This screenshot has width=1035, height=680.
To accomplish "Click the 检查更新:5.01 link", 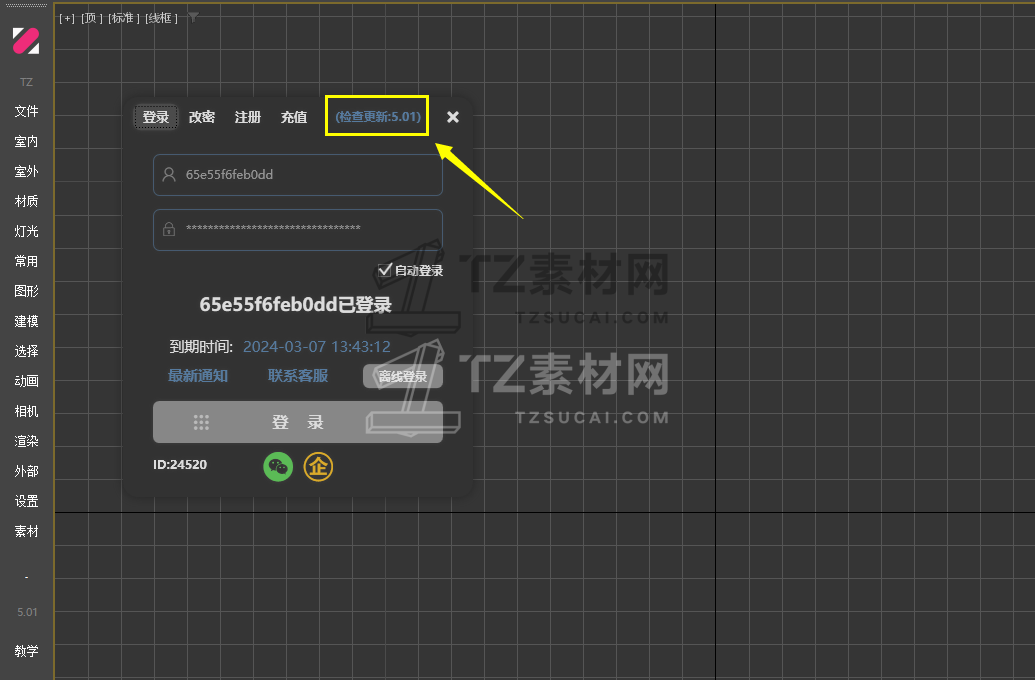I will [378, 116].
